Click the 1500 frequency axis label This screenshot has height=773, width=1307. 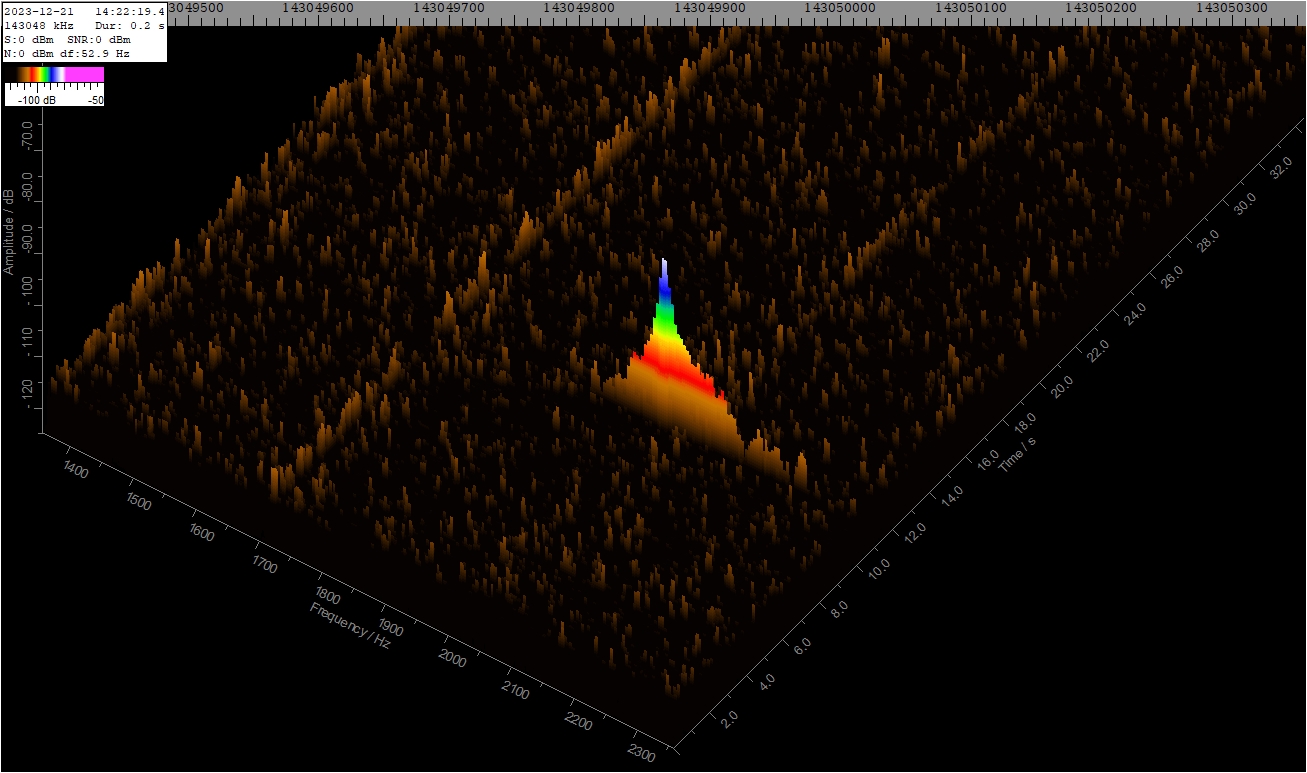(139, 501)
